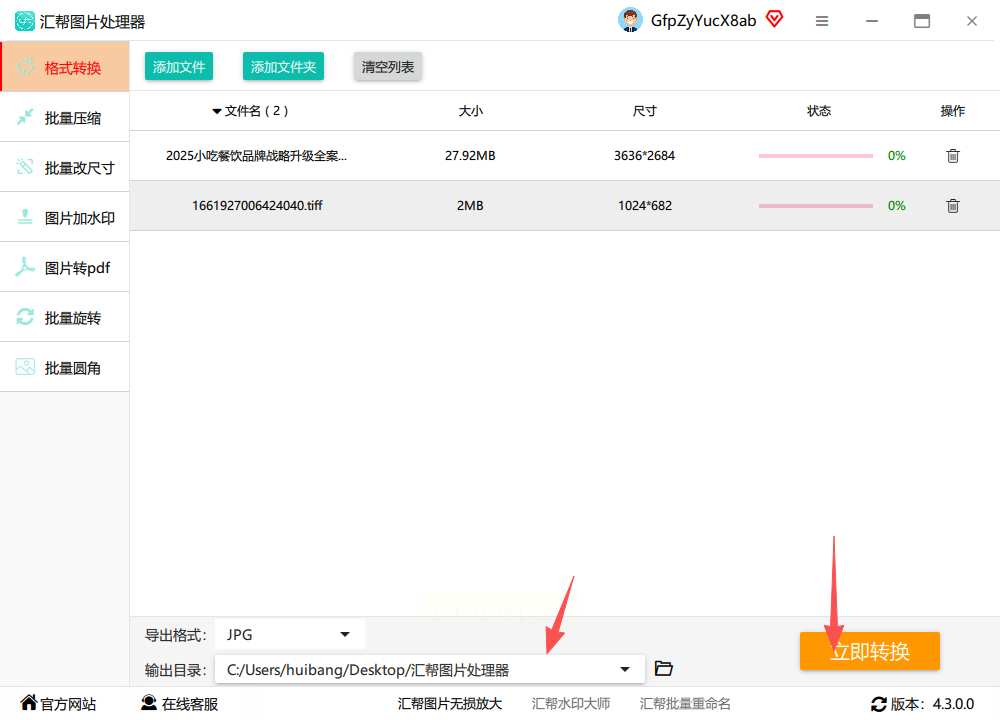Open output folder browse icon
This screenshot has width=1000, height=720.
click(x=664, y=668)
